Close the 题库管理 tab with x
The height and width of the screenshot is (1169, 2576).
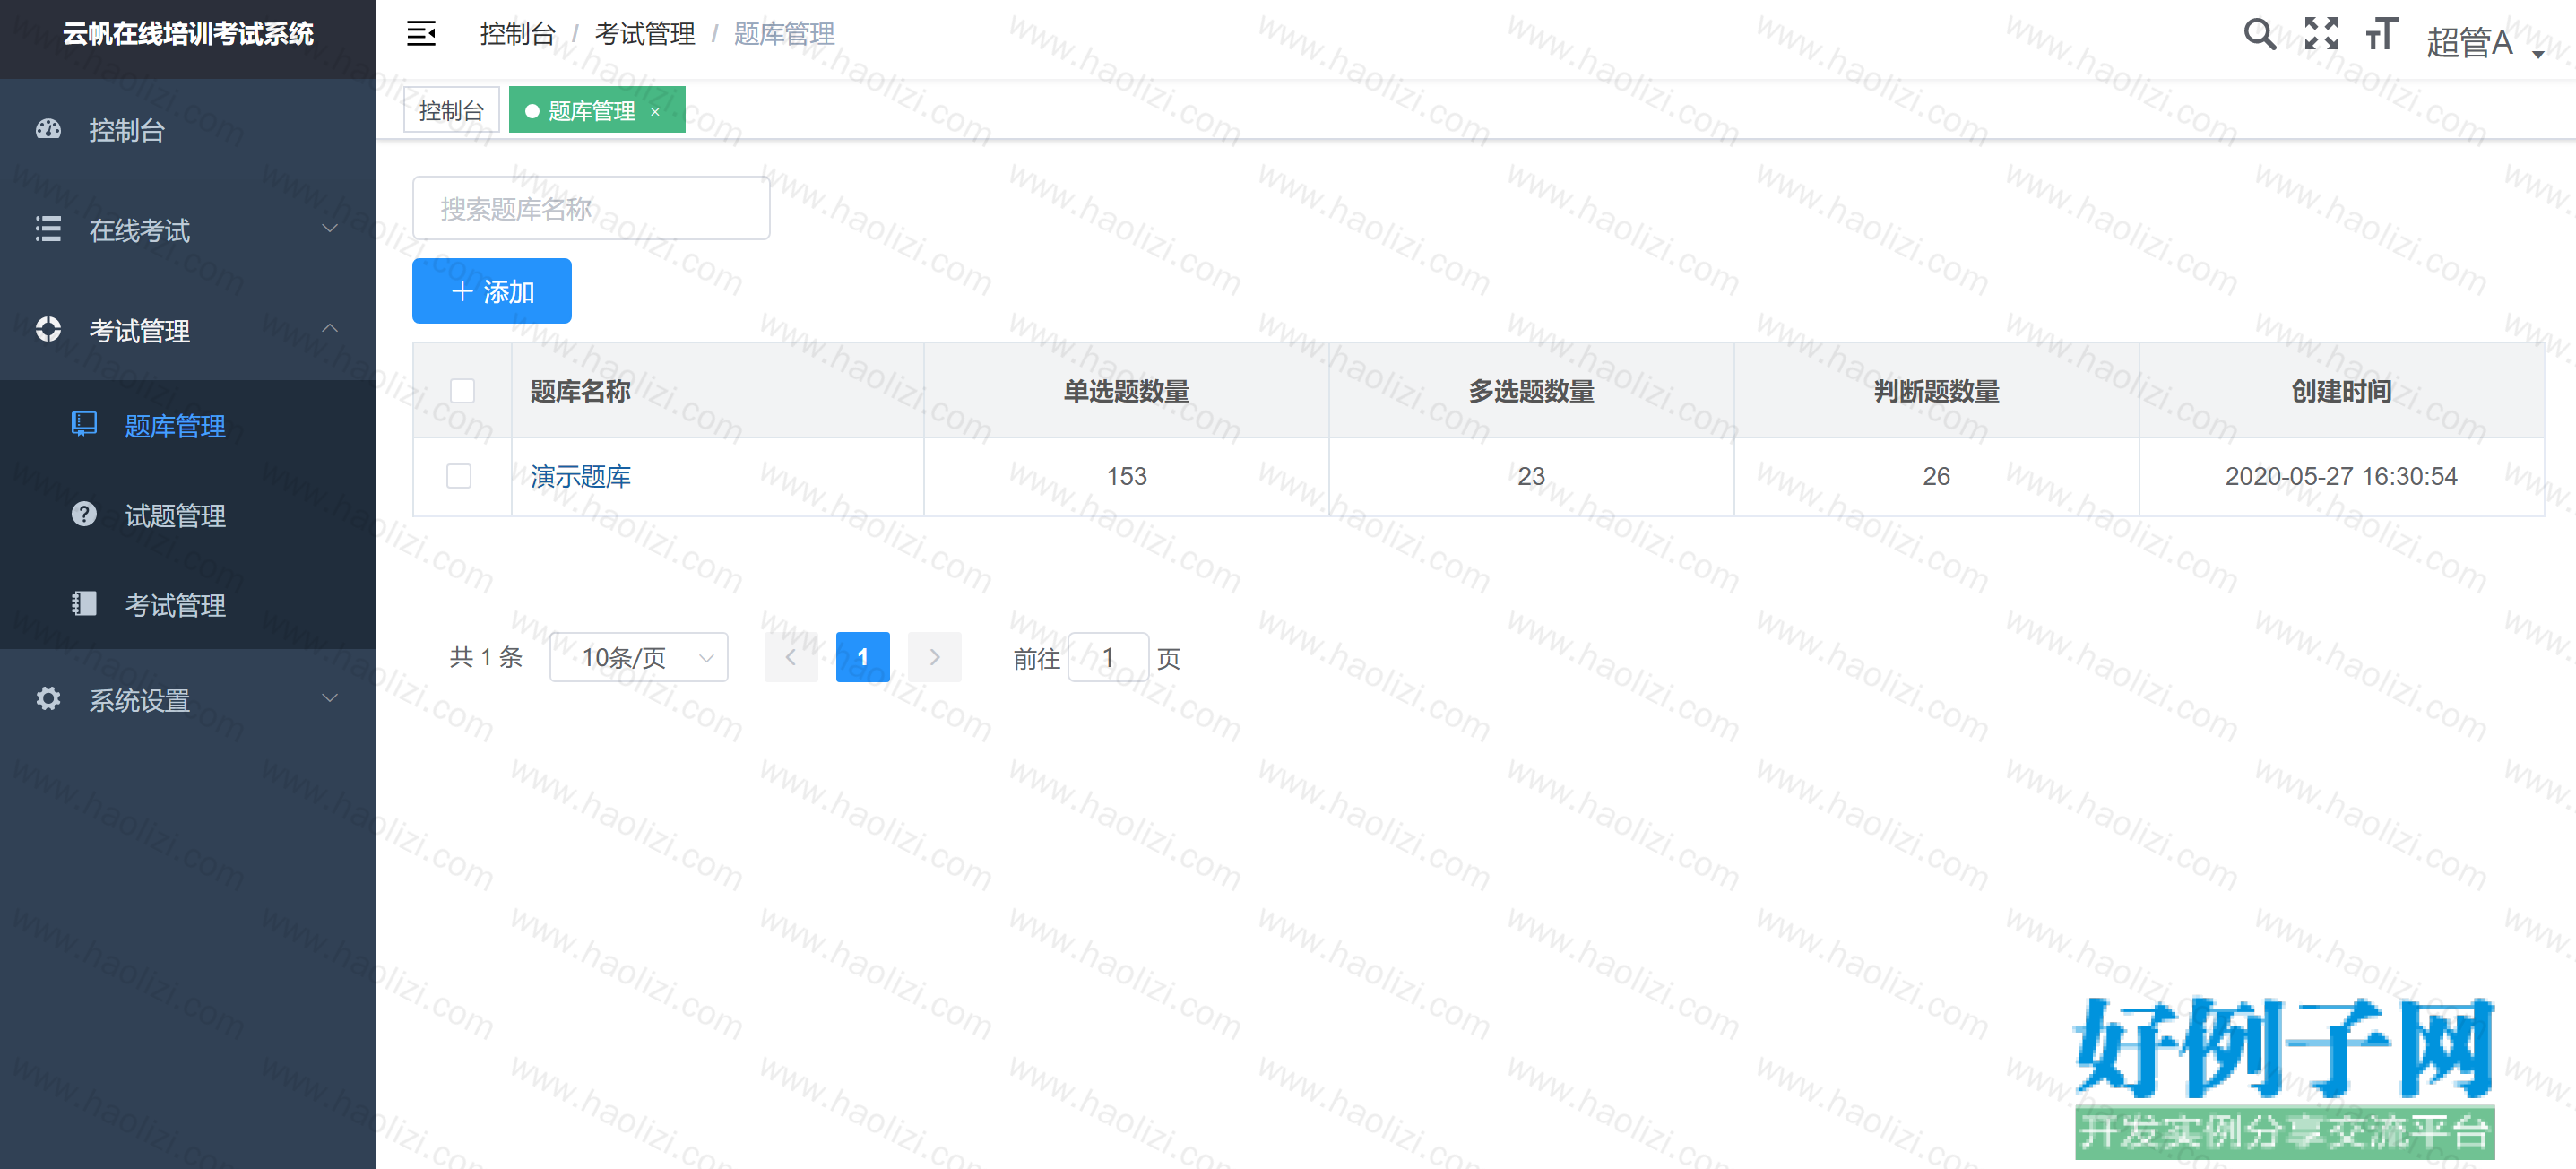(655, 111)
